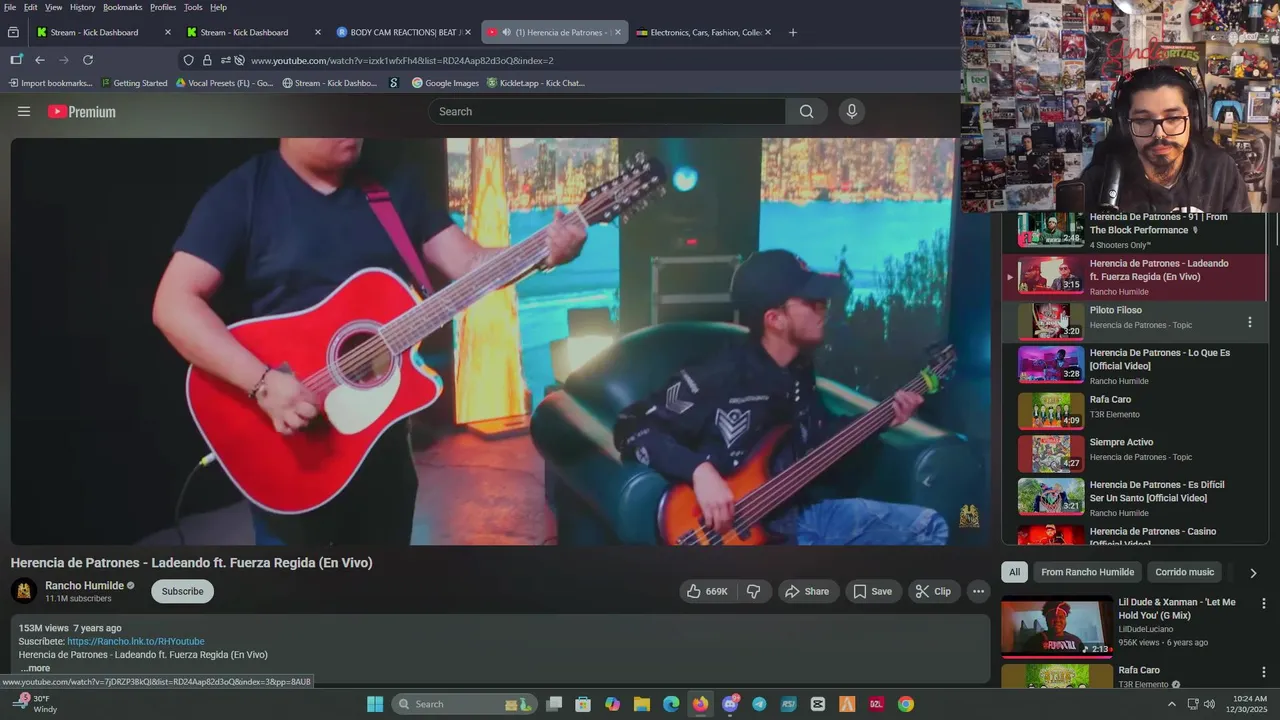Like the video with thumbs up
The height and width of the screenshot is (720, 1280).
707,591
